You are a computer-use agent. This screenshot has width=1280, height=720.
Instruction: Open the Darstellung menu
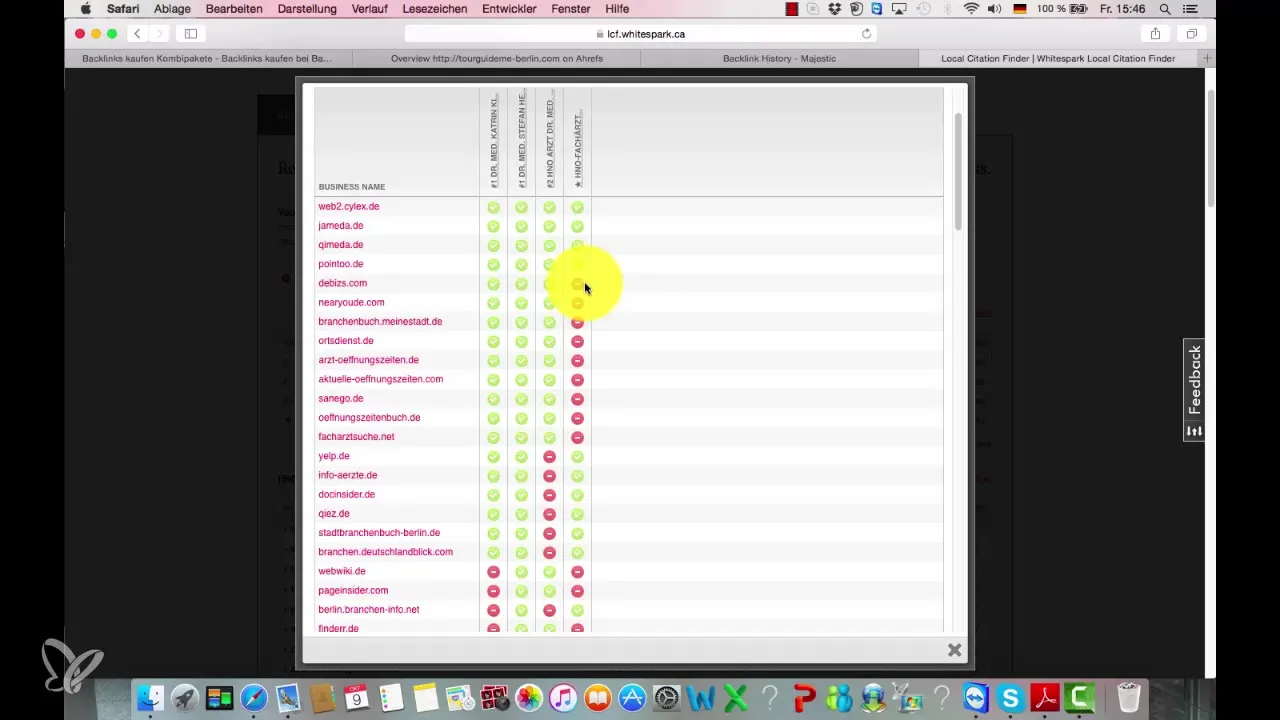point(306,8)
